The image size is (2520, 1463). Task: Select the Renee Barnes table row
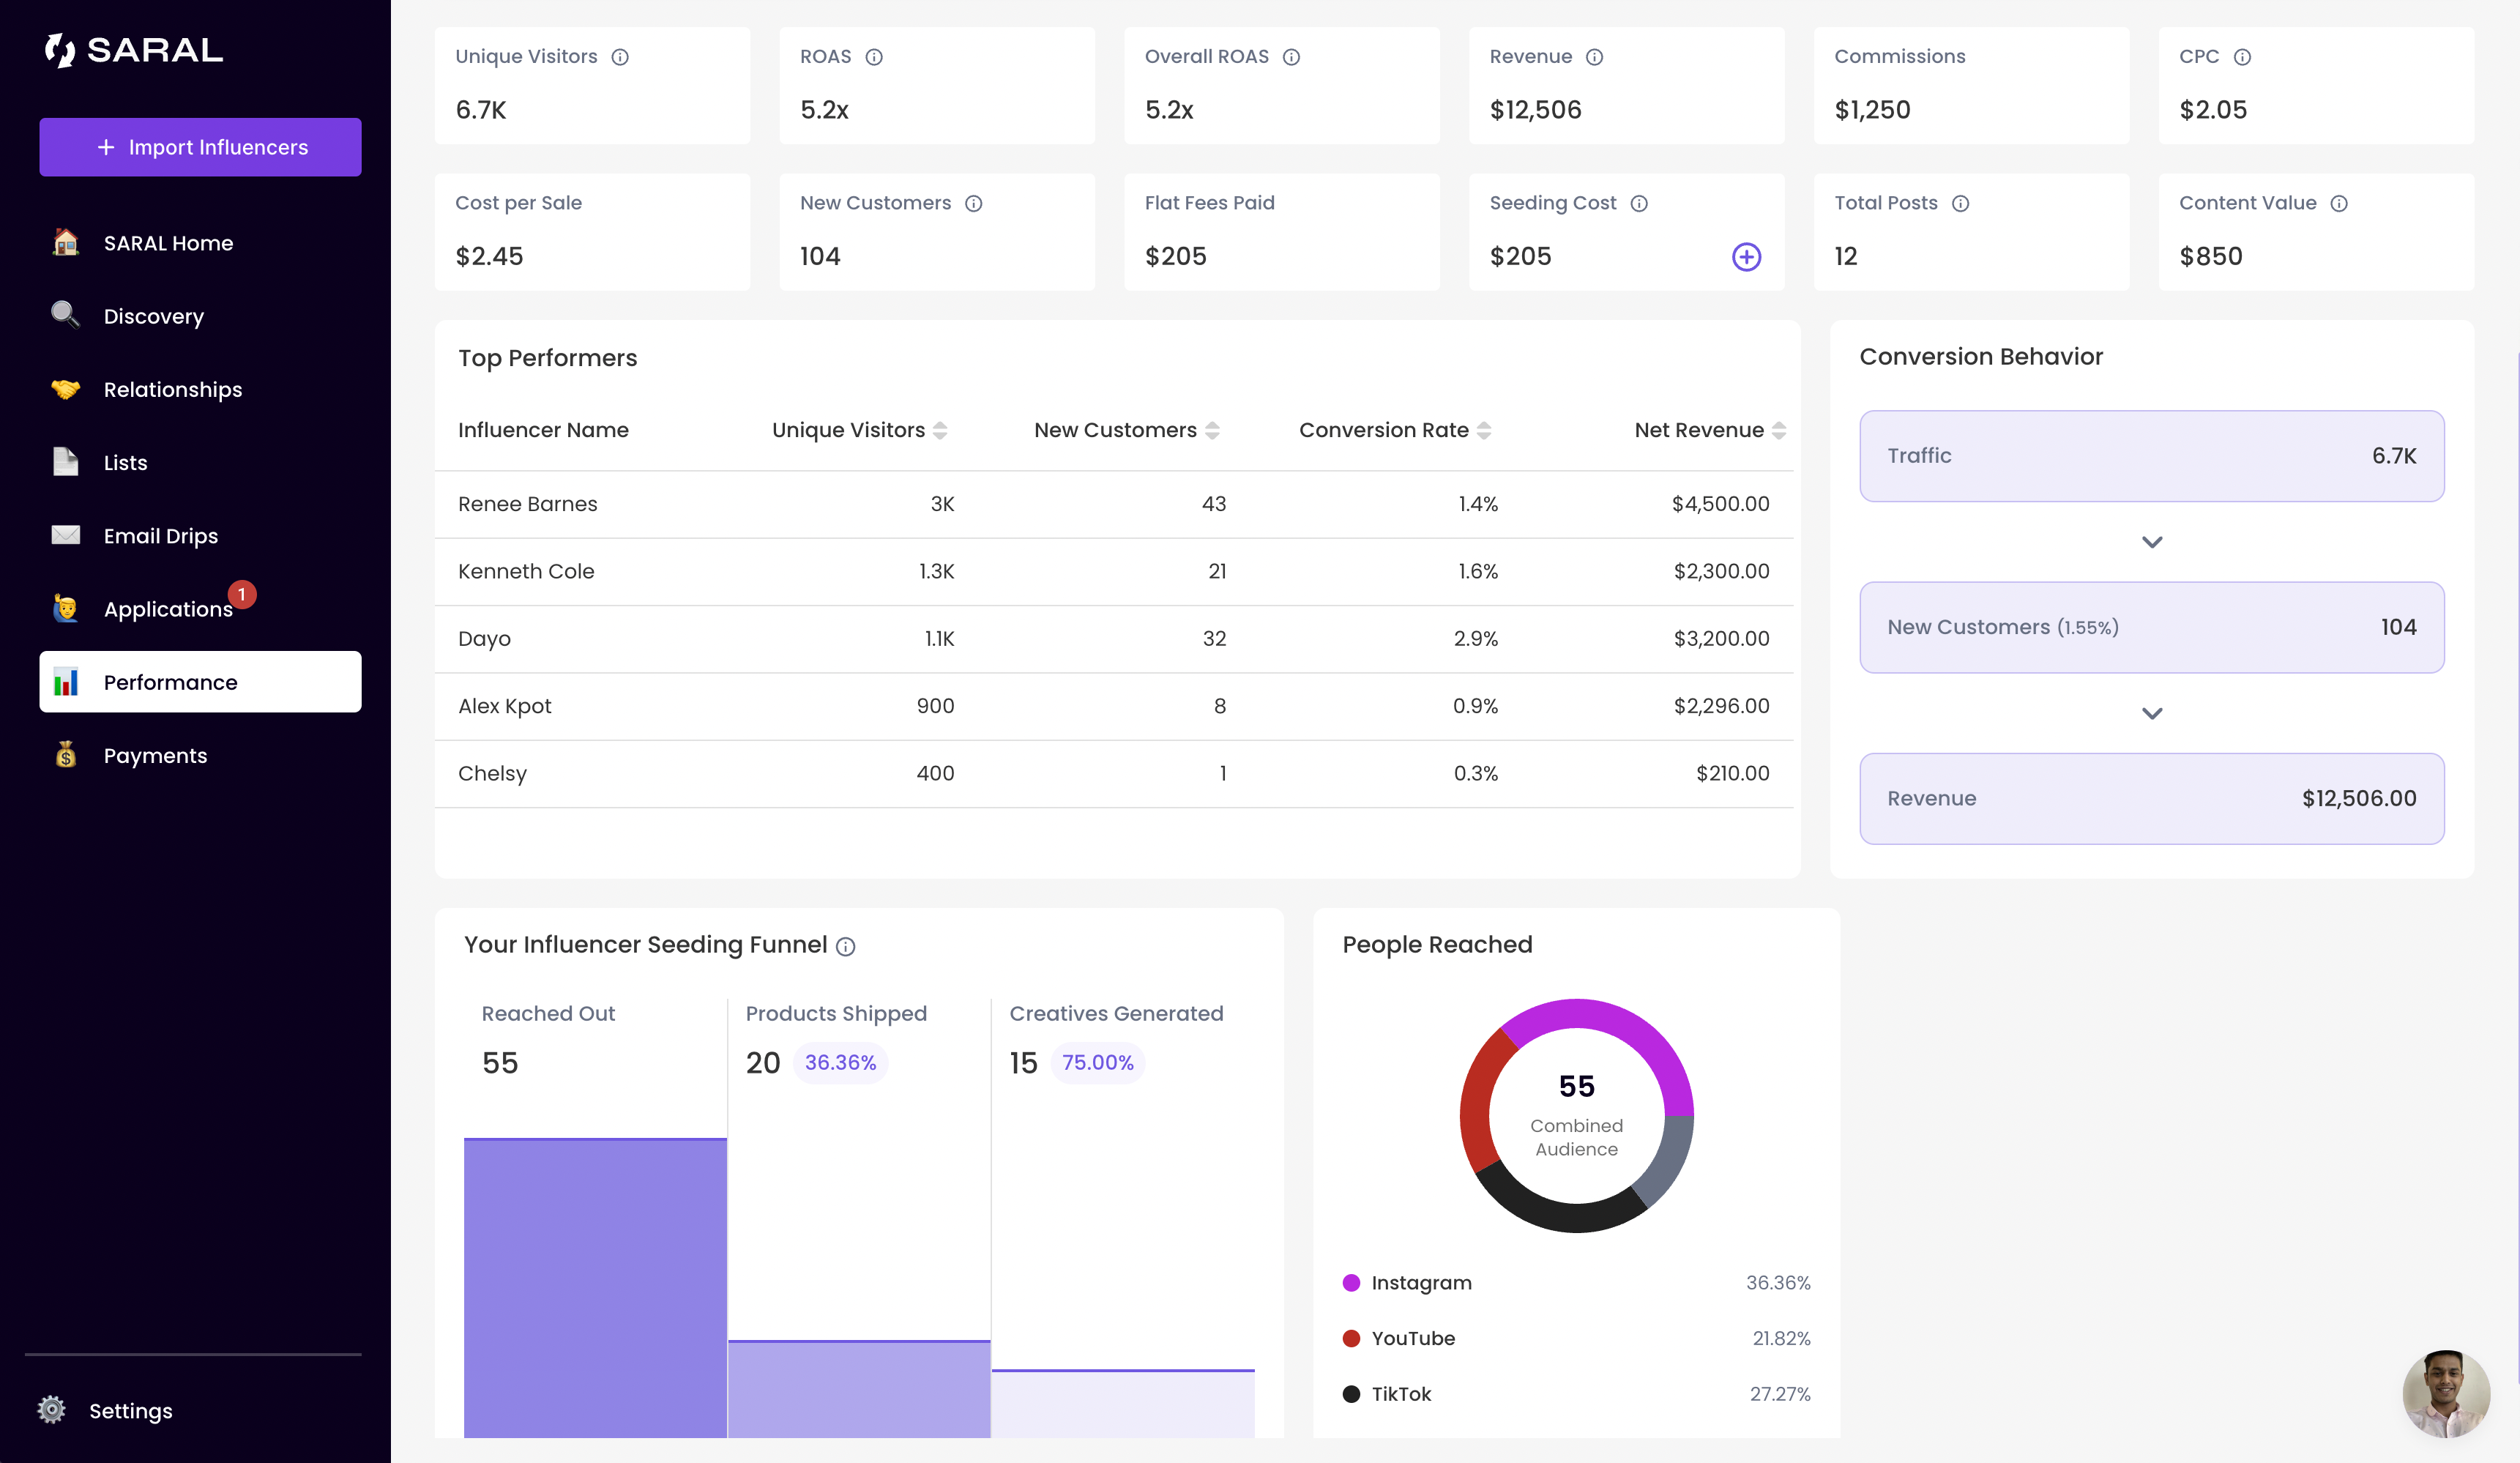click(1113, 504)
